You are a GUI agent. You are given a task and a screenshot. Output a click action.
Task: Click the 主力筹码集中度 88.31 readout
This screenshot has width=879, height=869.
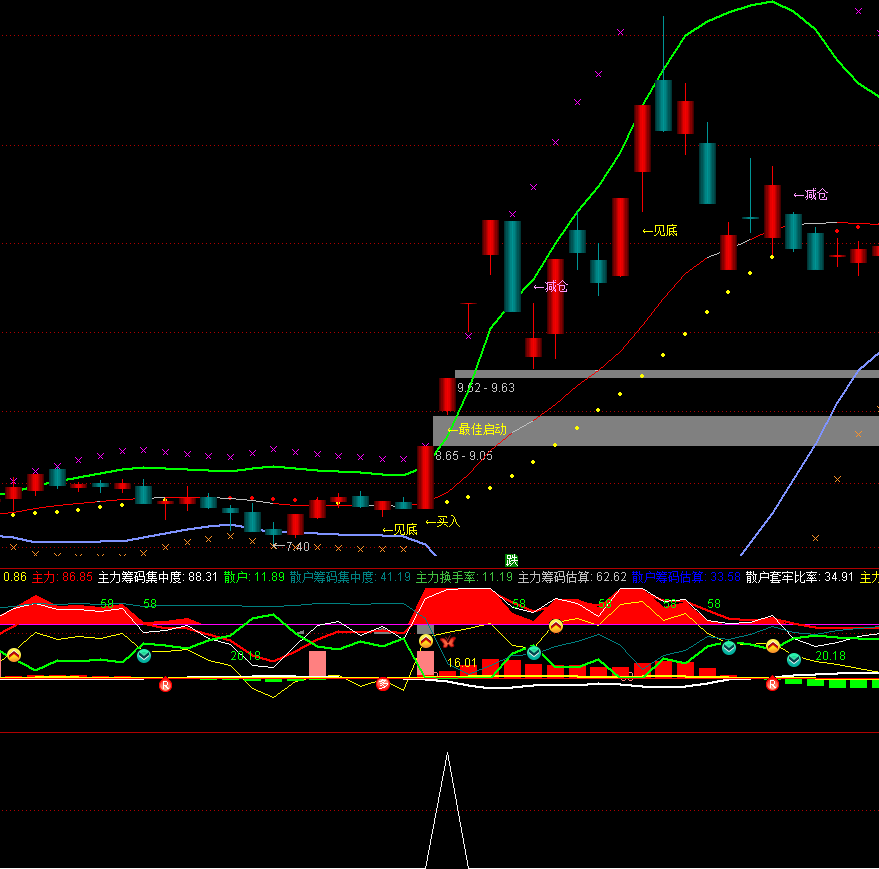point(158,577)
